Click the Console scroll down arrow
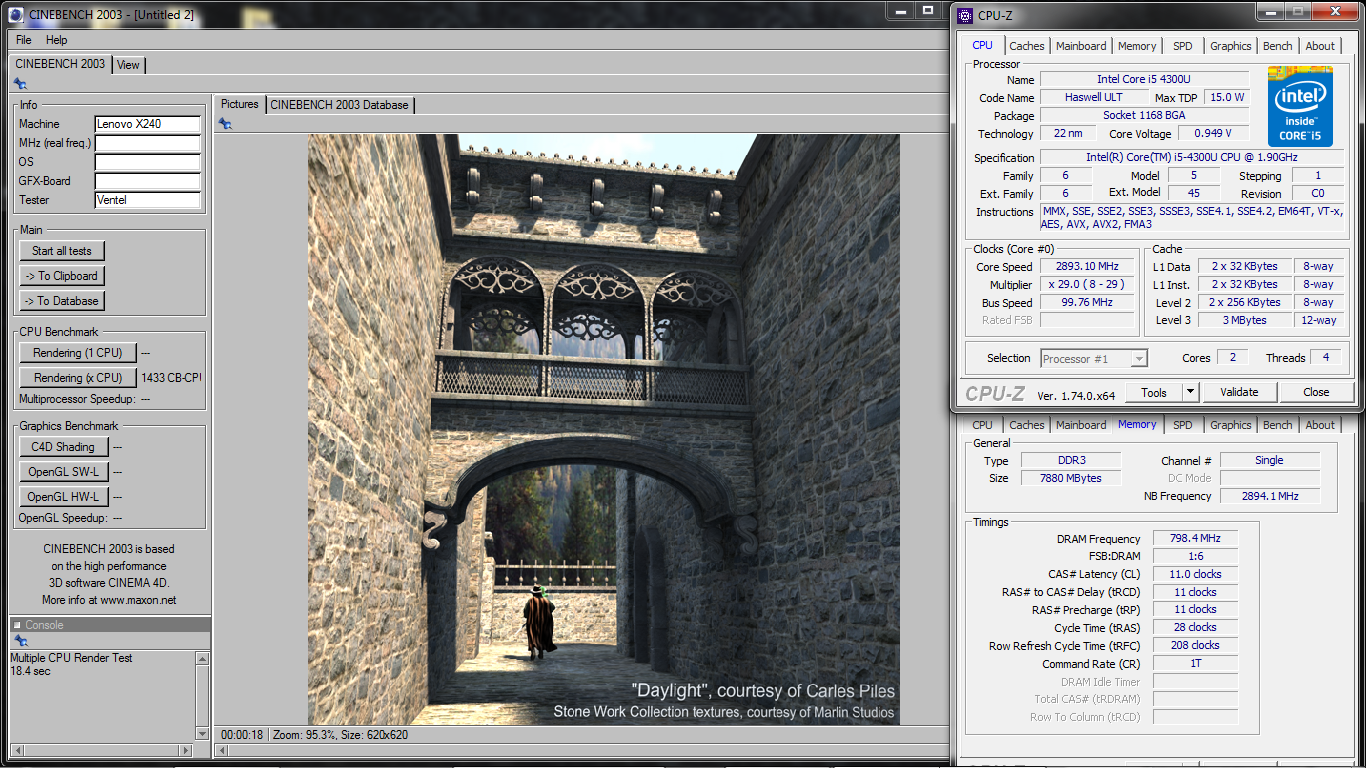This screenshot has width=1366, height=768. (x=203, y=734)
